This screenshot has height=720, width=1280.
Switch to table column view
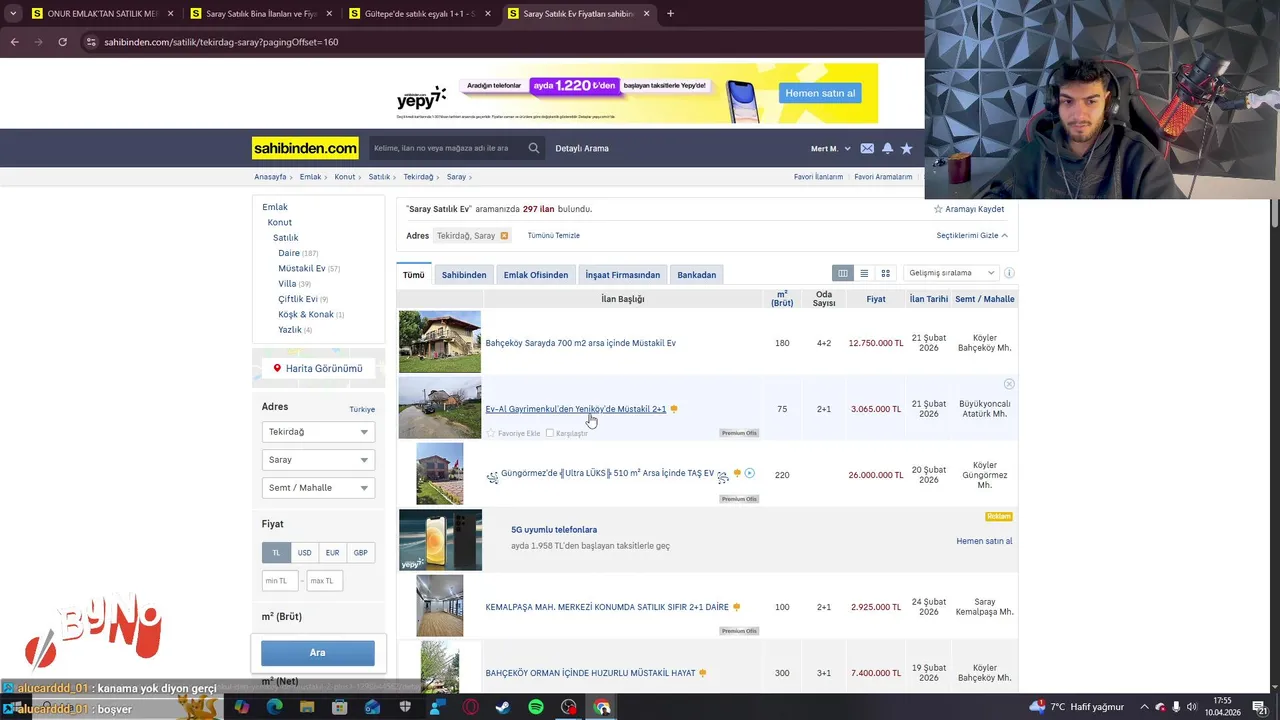click(x=843, y=273)
